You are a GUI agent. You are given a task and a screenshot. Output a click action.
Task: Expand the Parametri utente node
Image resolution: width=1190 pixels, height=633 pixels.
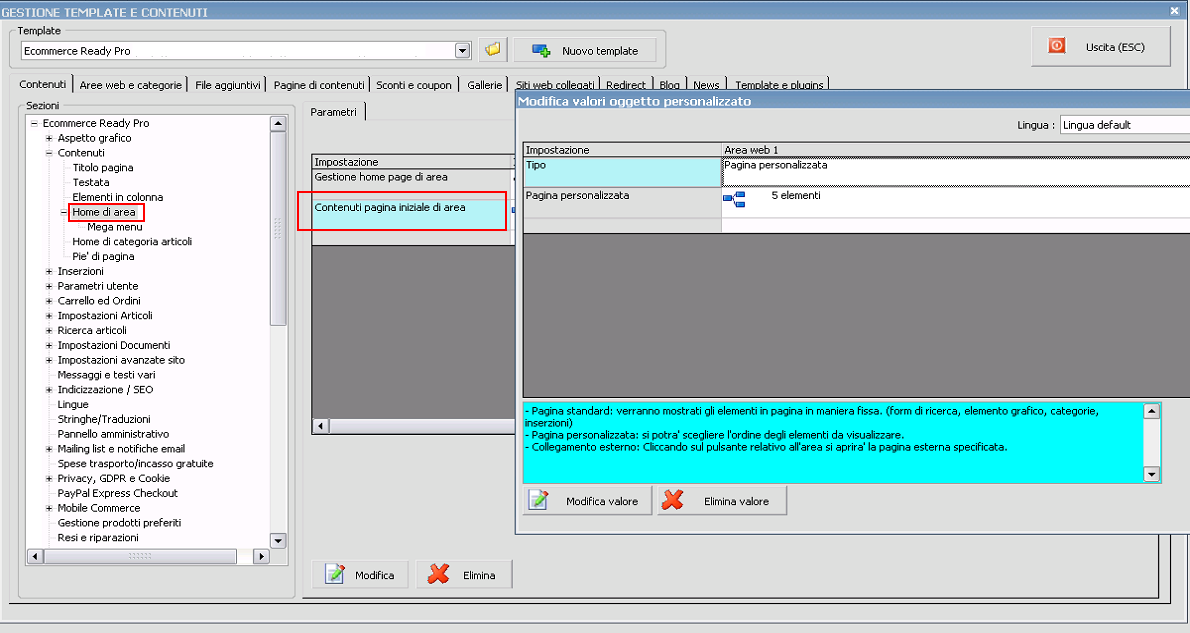pyautogui.click(x=49, y=286)
